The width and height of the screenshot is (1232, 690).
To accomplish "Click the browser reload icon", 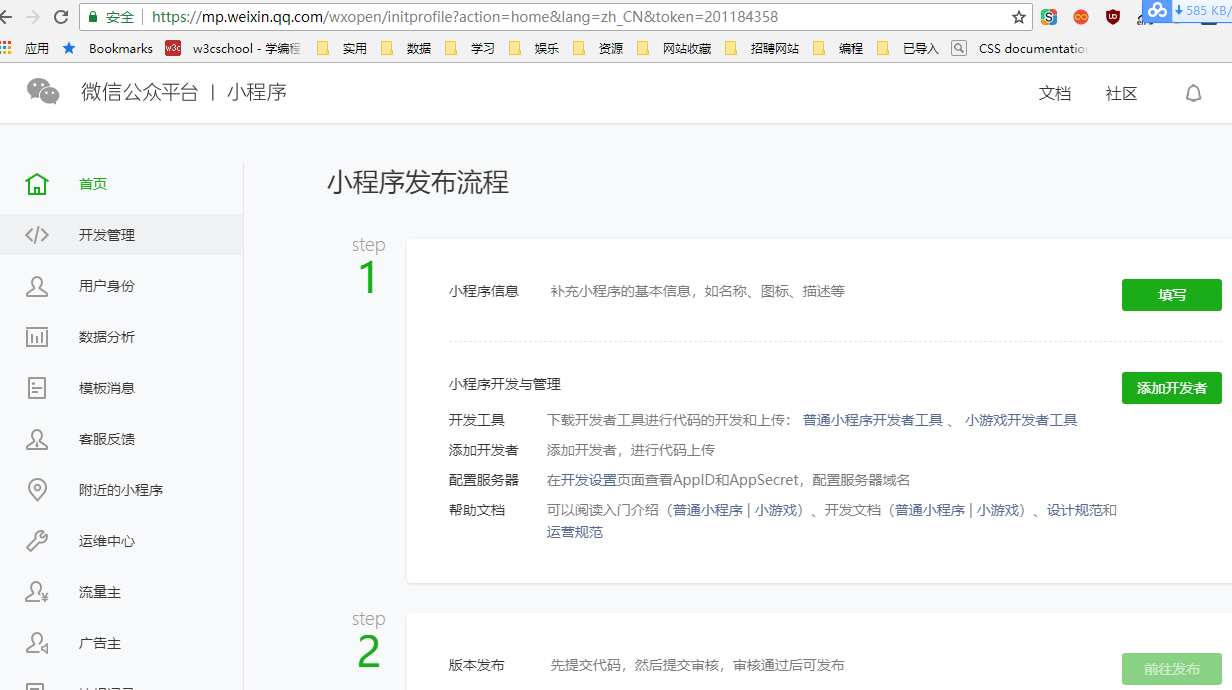I will (61, 17).
